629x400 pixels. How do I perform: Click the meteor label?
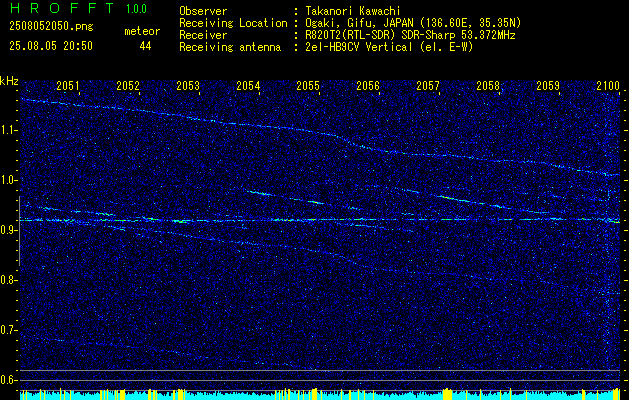(x=142, y=31)
